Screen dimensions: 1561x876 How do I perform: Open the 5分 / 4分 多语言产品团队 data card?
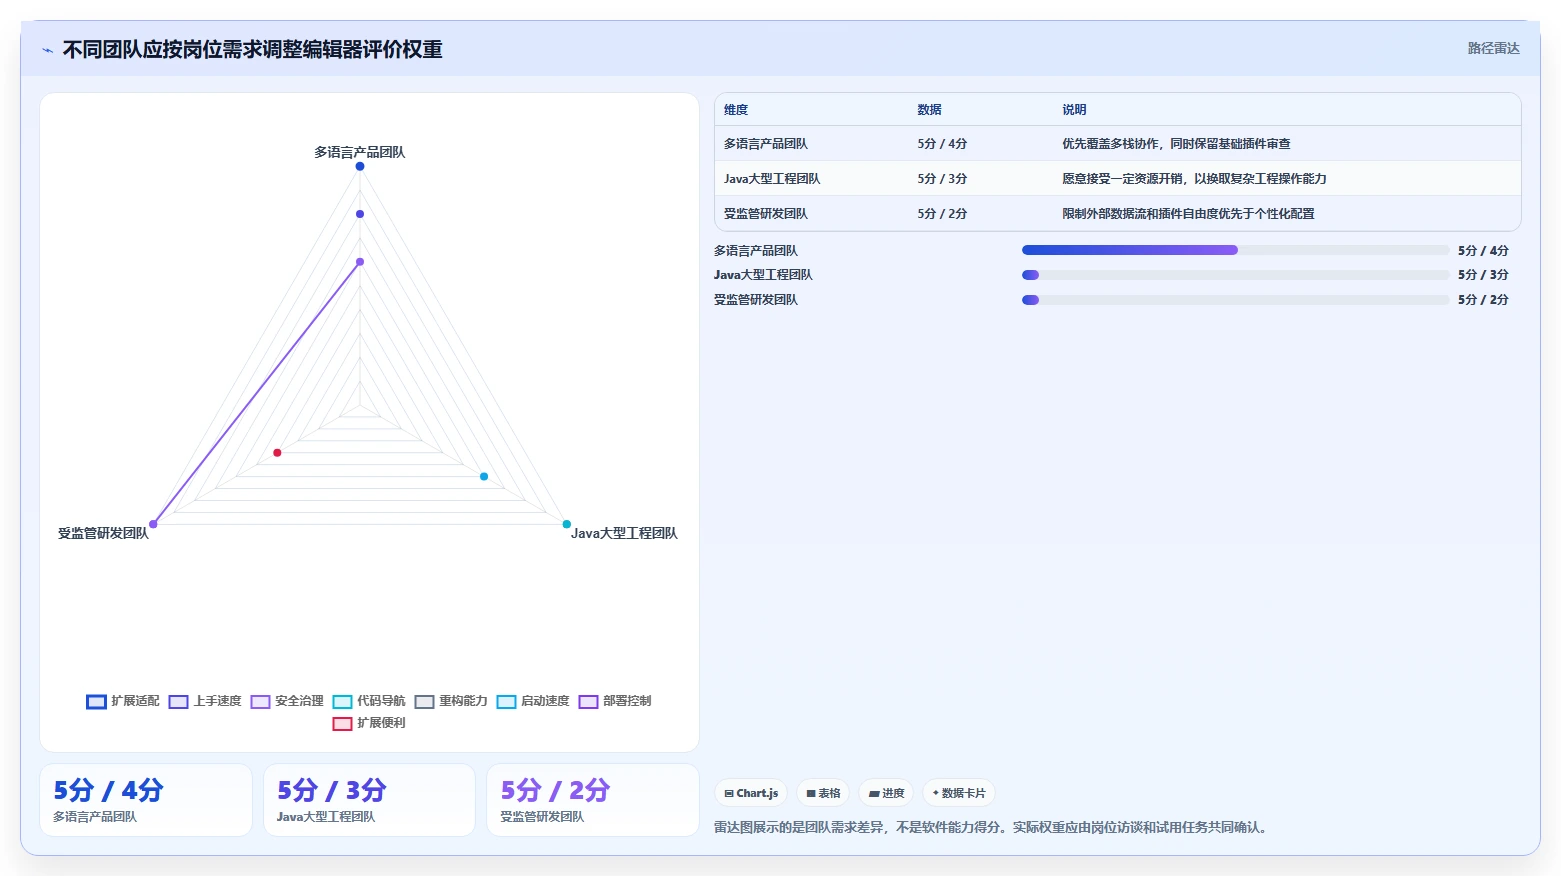click(146, 800)
